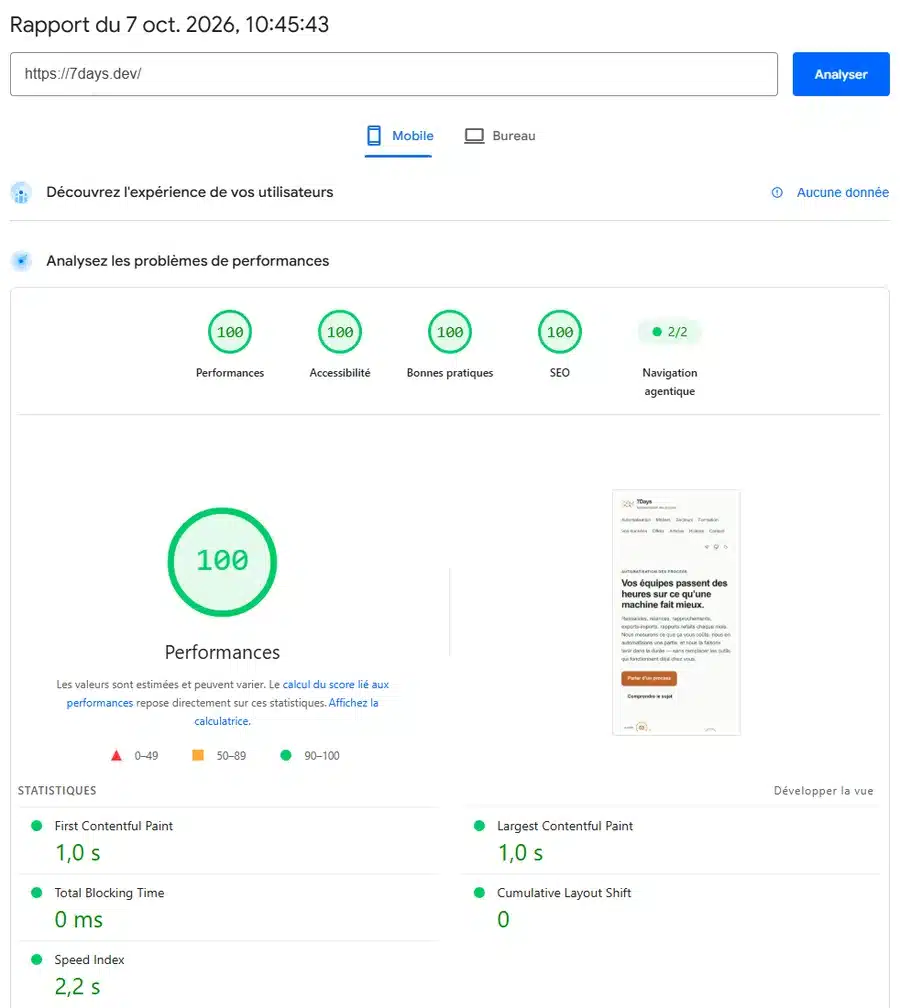Viewport: 900px width, 1008px height.
Task: Click the STATISTIQUES heading
Action: [57, 791]
